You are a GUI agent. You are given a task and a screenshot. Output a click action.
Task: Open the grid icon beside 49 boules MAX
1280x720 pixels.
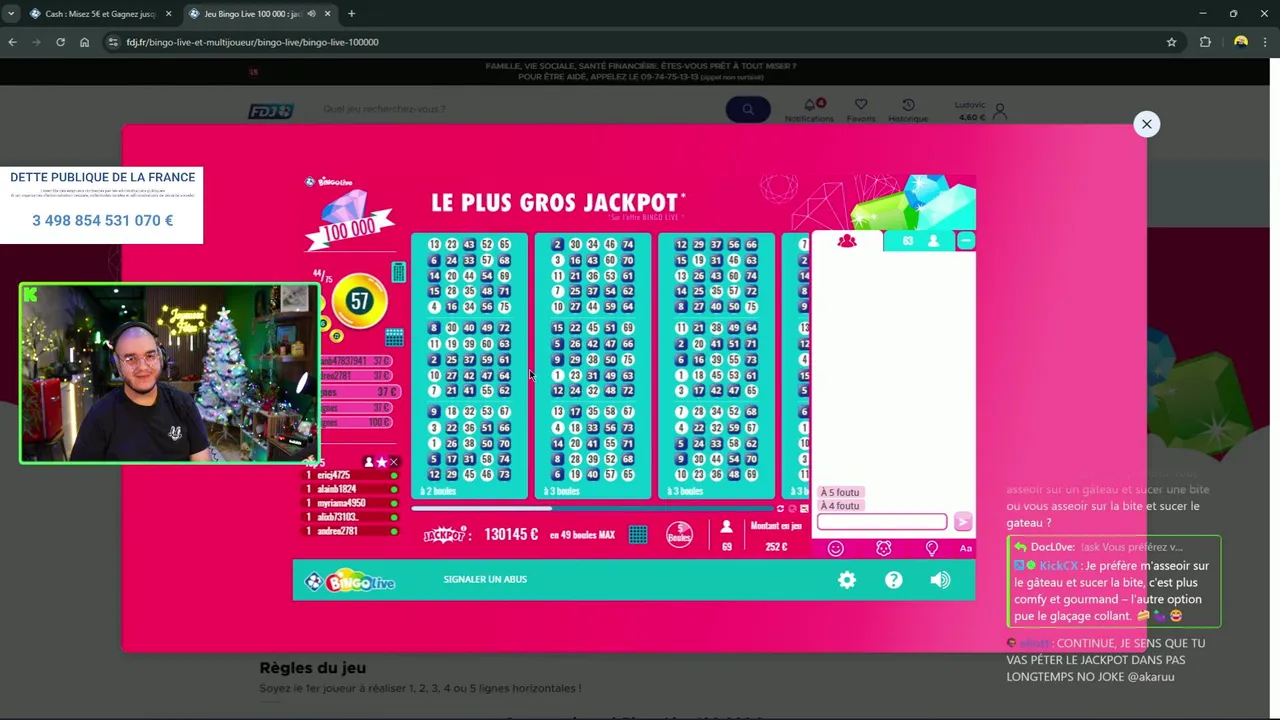point(638,535)
